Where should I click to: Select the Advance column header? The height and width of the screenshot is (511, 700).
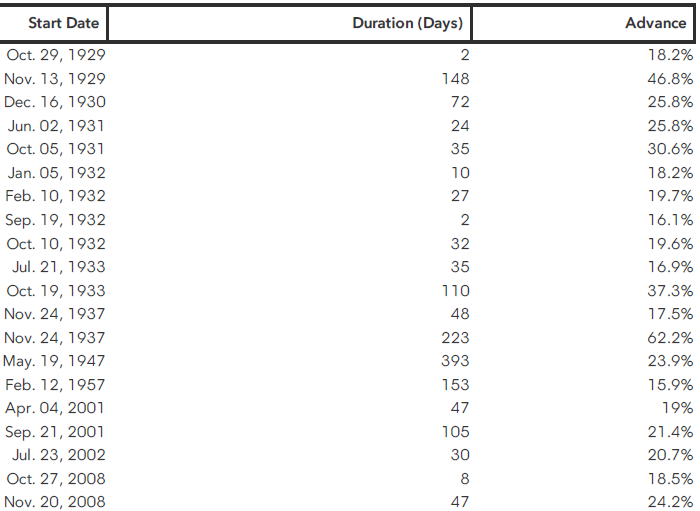[655, 23]
